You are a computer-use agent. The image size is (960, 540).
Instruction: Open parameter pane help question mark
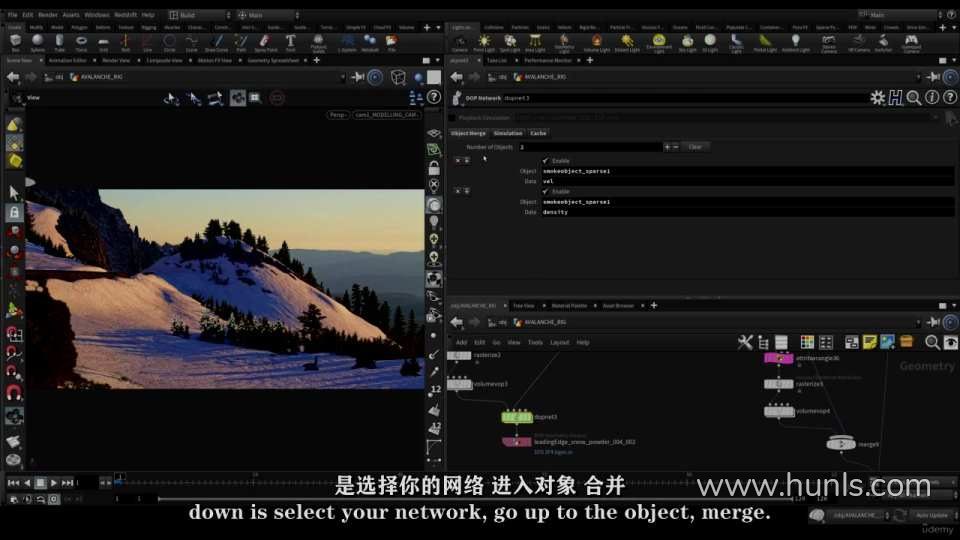[x=950, y=97]
